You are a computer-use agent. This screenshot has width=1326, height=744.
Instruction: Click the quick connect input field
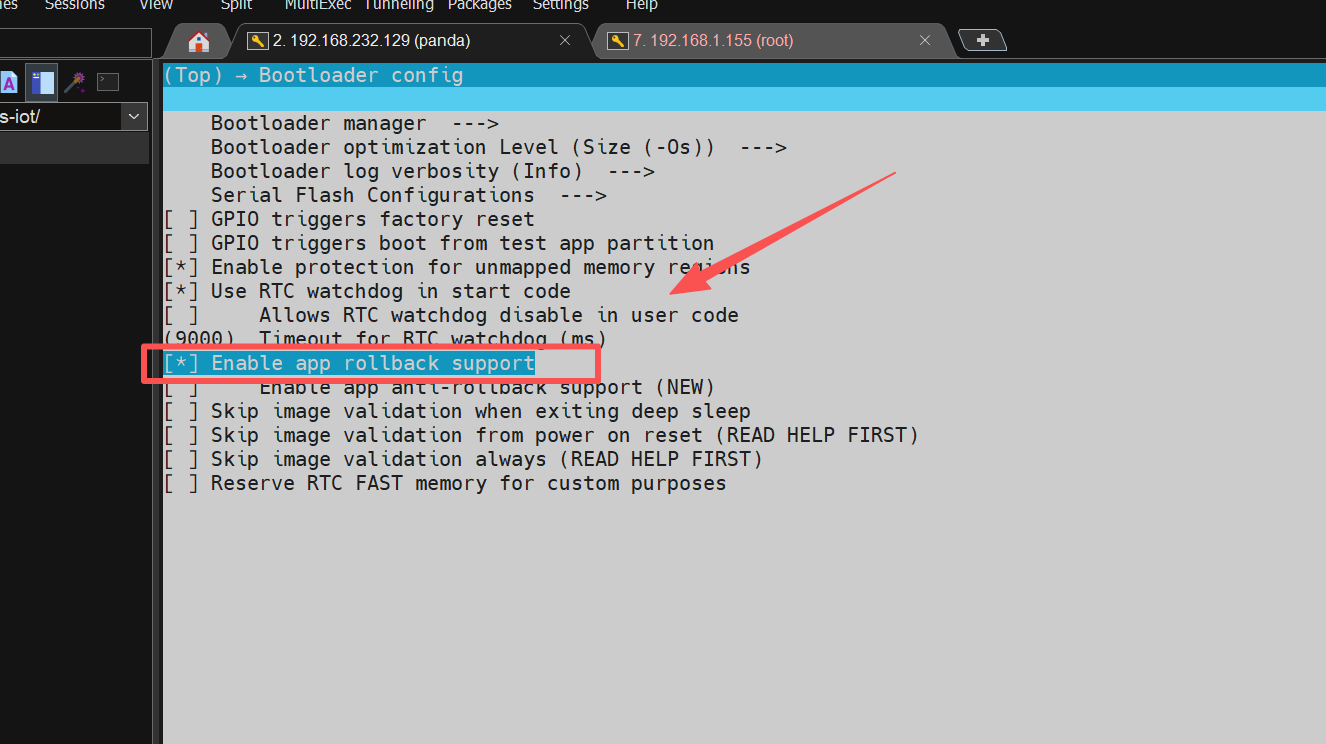click(75, 42)
